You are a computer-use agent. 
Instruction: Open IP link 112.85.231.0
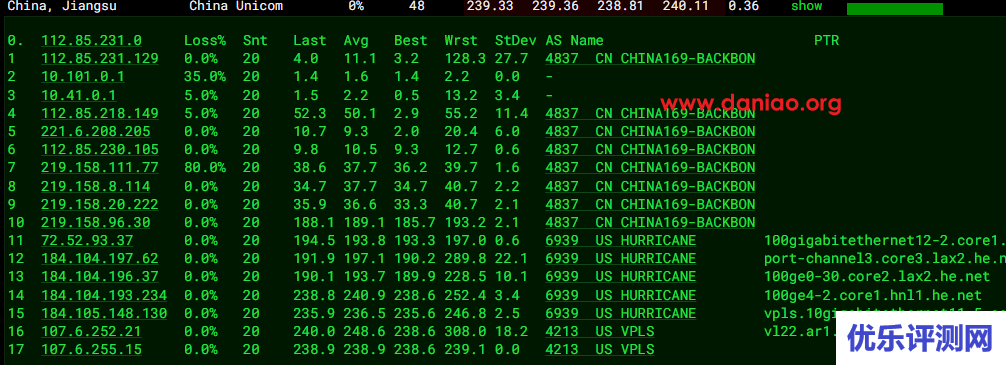click(91, 40)
